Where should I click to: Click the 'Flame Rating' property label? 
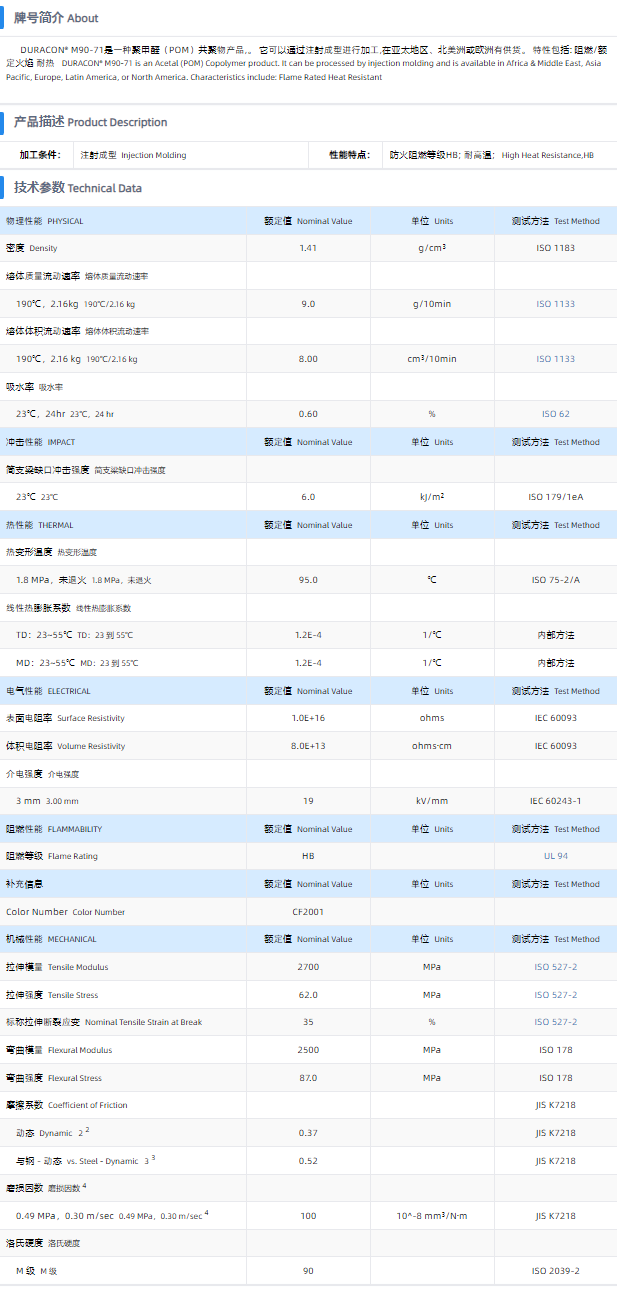[73, 856]
